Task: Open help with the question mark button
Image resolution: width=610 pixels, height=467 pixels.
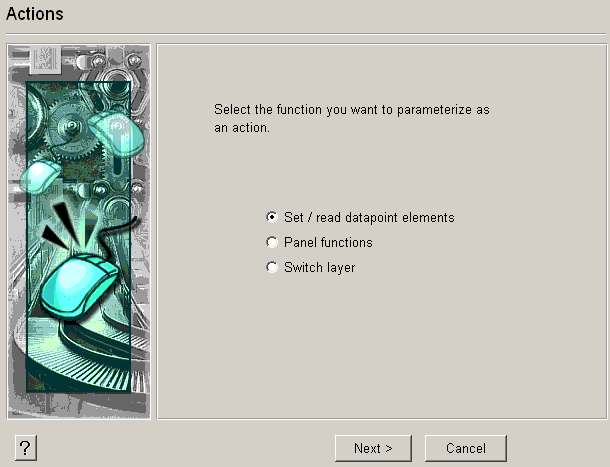Action: tap(26, 448)
